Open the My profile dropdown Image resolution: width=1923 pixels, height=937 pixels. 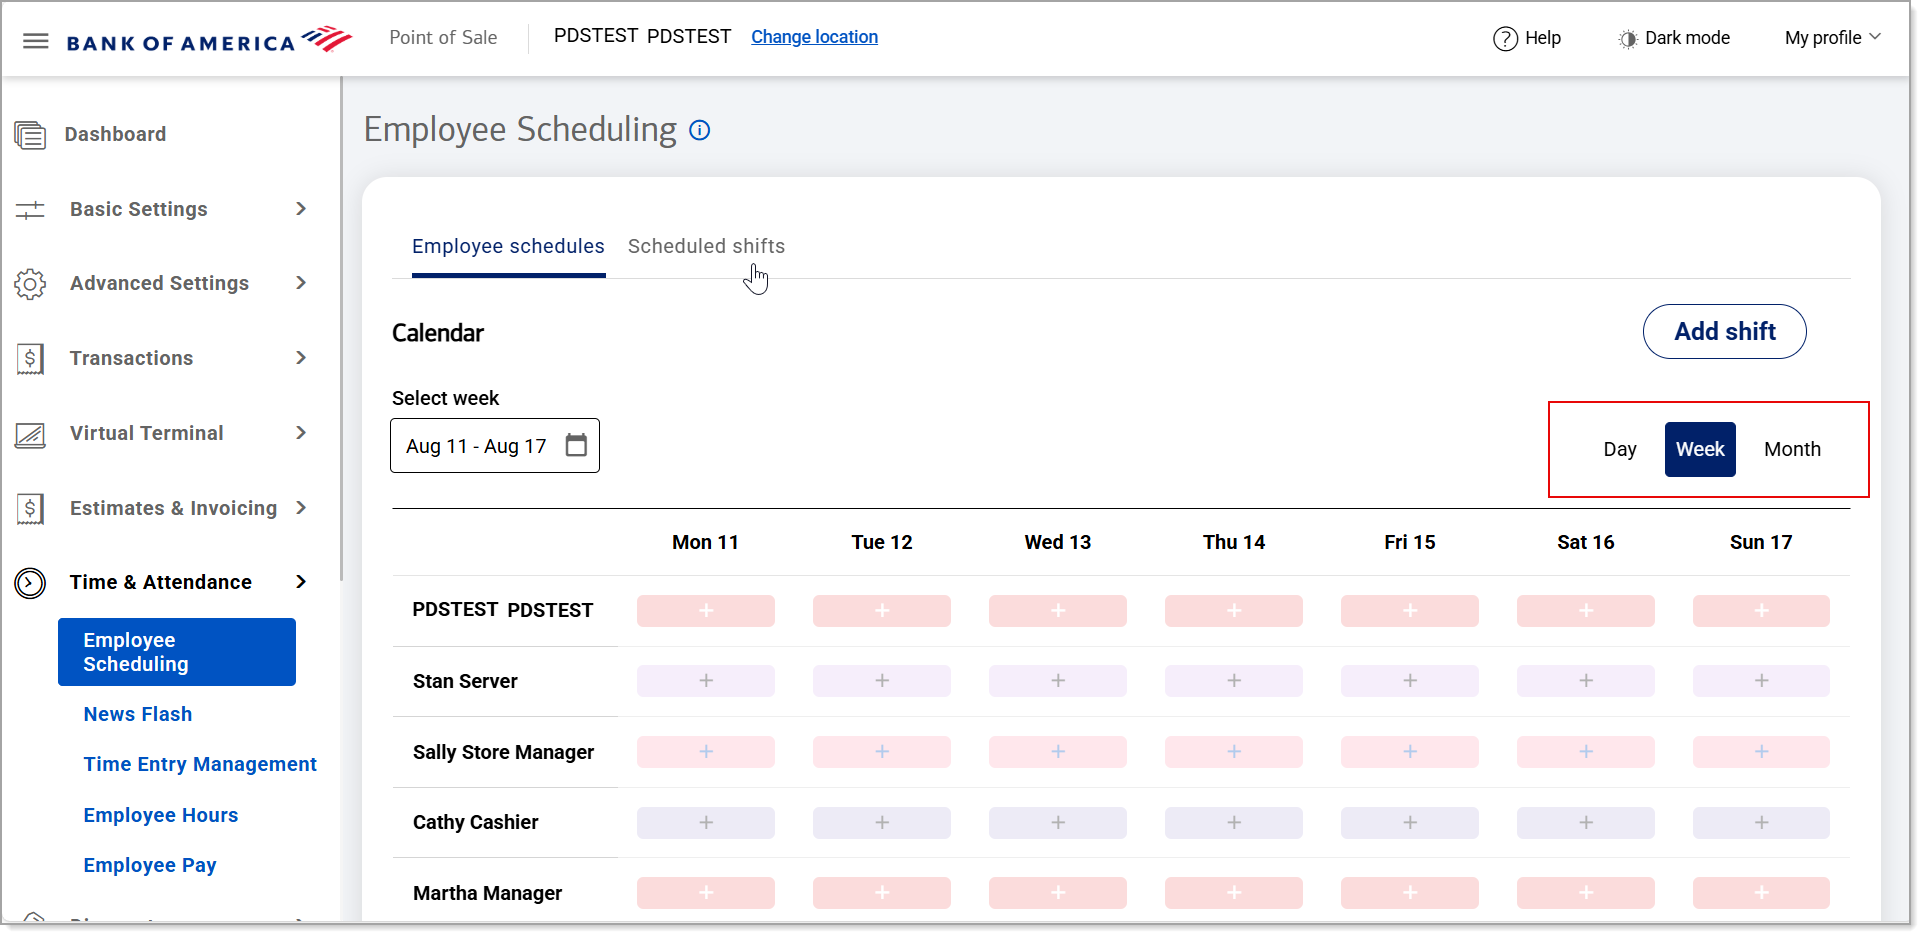coord(1833,38)
